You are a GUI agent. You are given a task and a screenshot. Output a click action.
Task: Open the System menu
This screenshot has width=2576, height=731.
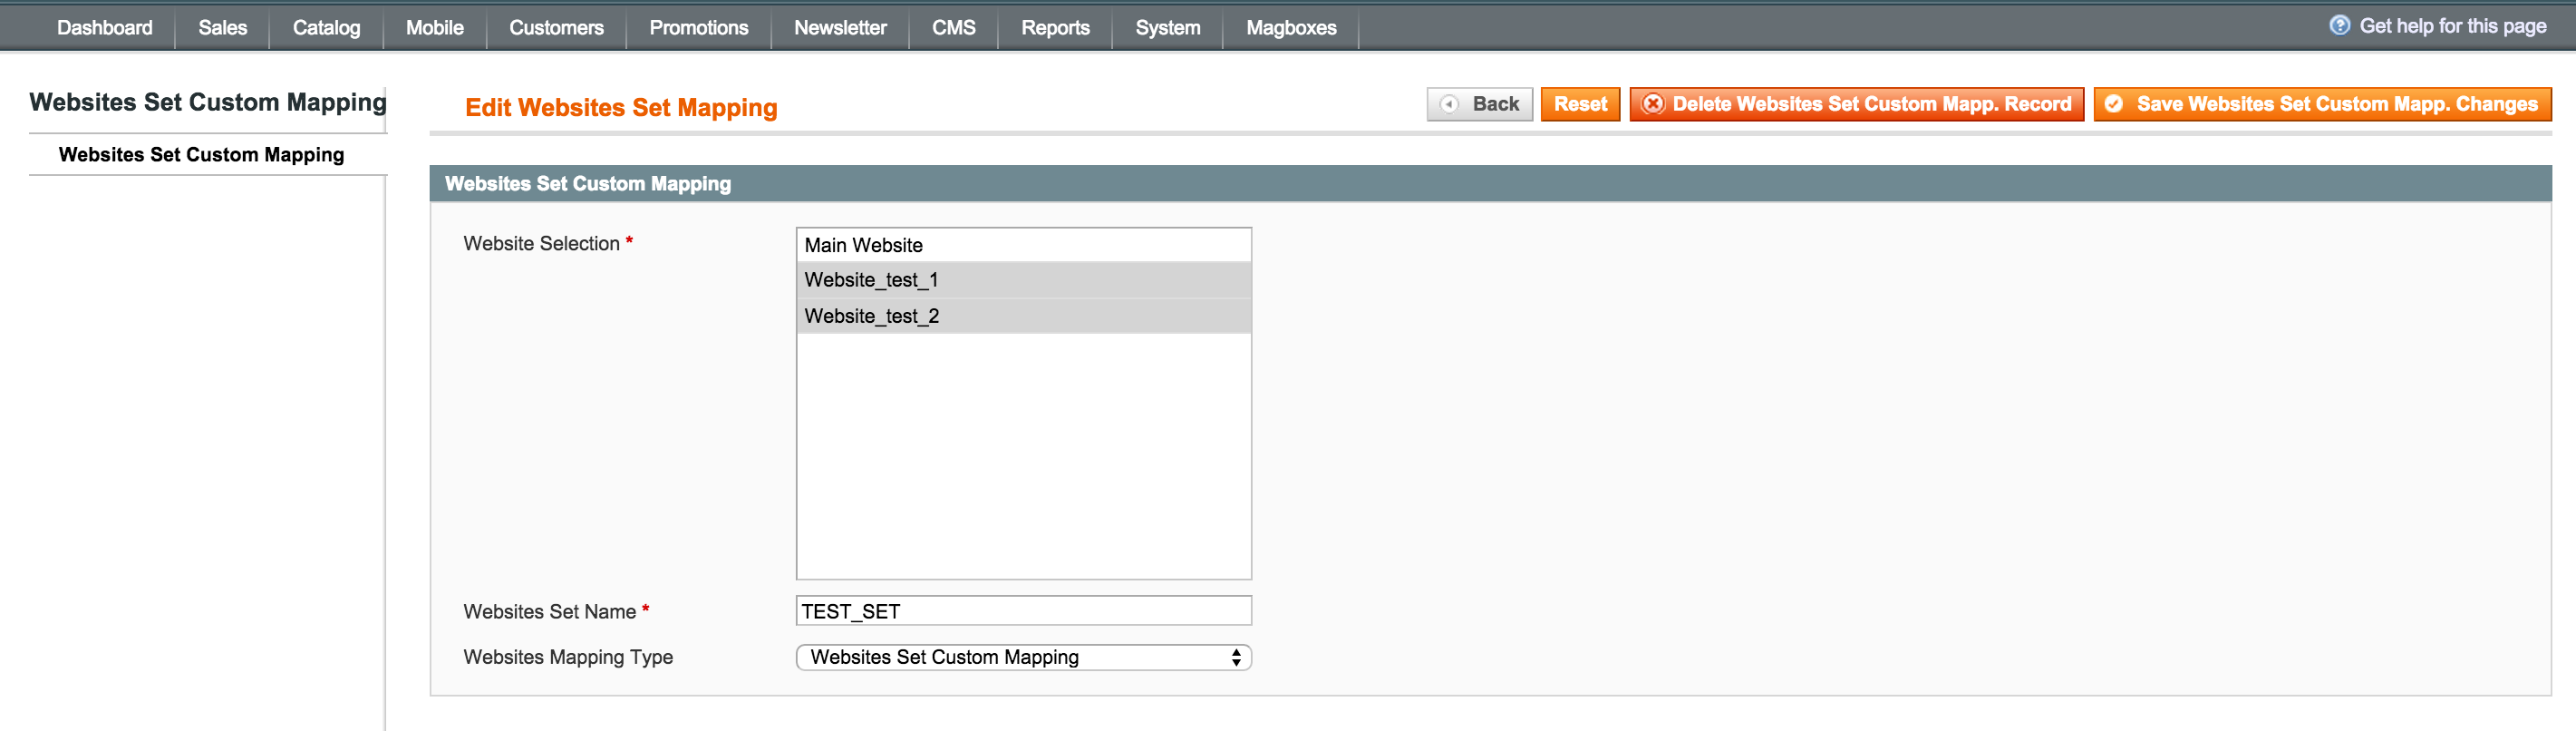click(1167, 28)
